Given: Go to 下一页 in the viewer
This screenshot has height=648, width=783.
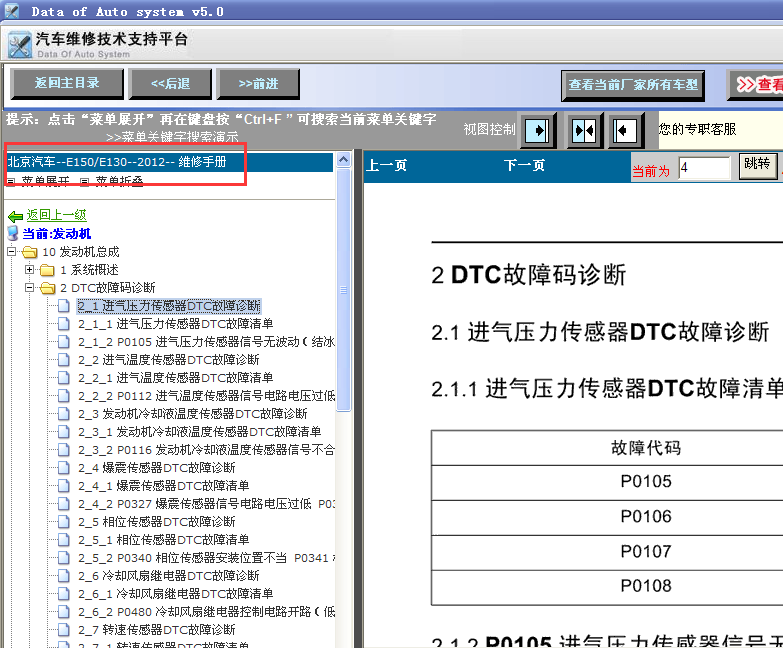Looking at the screenshot, I should 524,165.
